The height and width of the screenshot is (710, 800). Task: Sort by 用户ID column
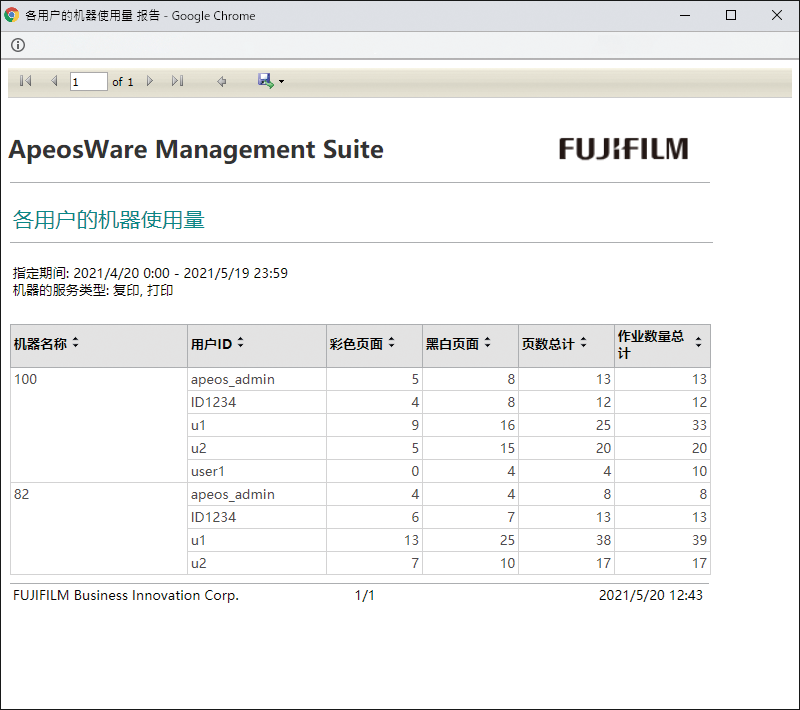(x=241, y=343)
